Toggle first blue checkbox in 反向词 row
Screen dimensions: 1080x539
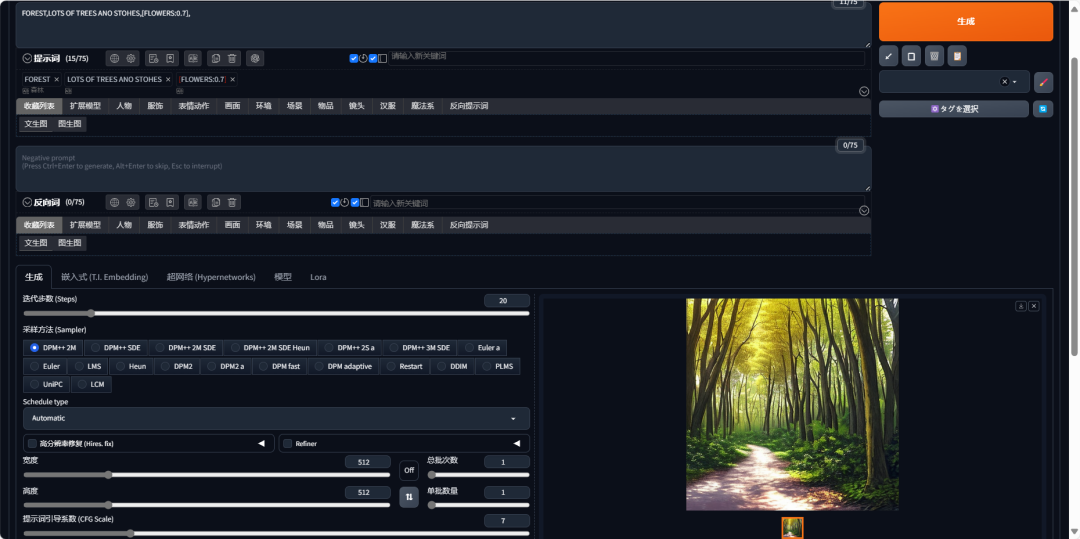[x=335, y=202]
